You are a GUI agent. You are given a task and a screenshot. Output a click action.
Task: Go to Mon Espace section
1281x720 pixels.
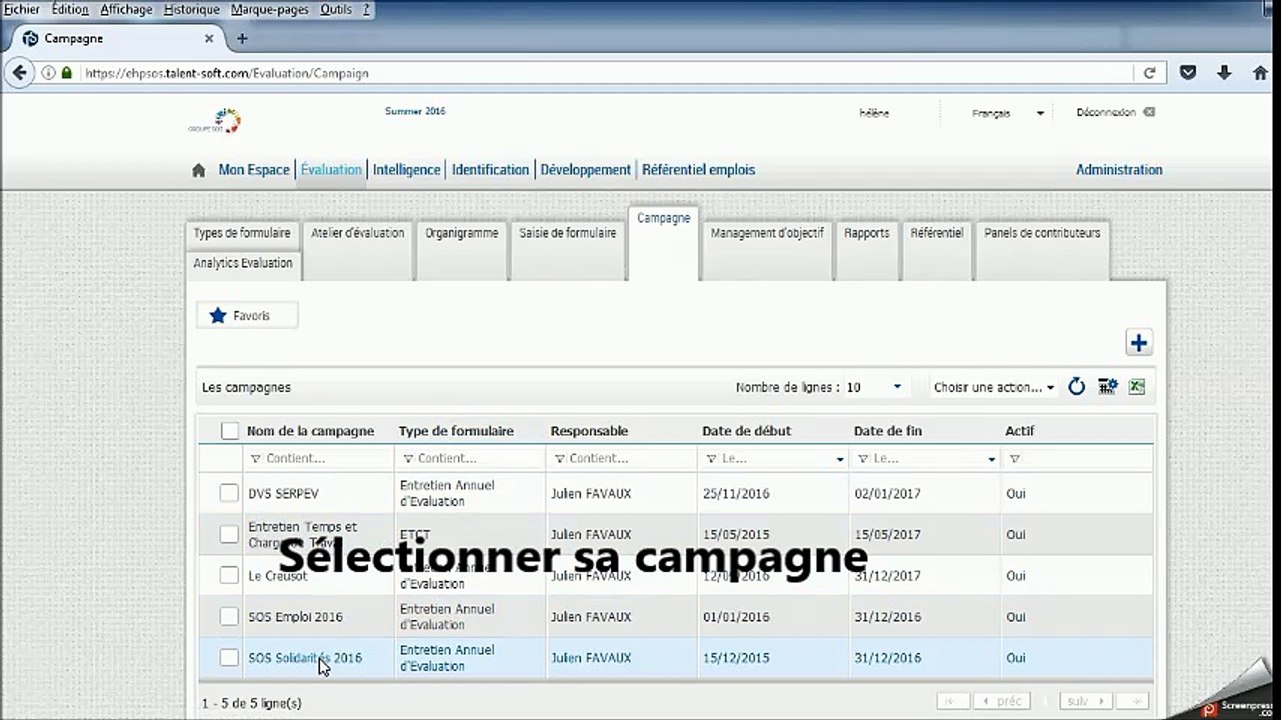pos(254,170)
